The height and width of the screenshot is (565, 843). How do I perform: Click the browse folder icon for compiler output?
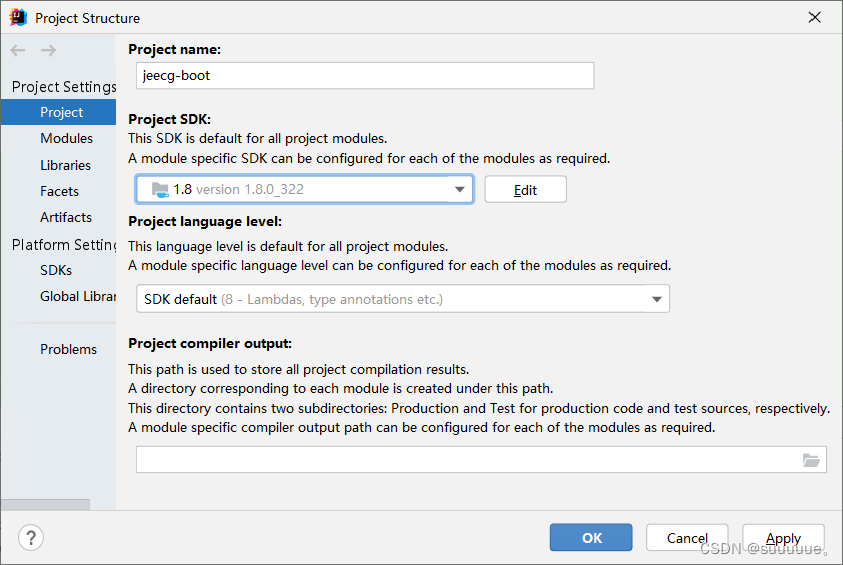pos(811,460)
